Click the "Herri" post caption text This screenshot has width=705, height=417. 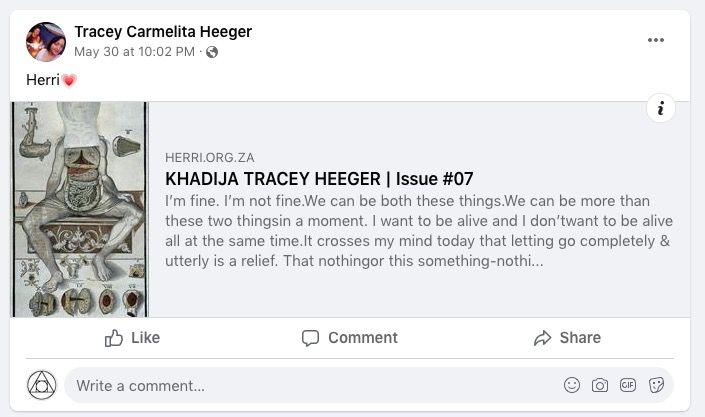(x=43, y=80)
